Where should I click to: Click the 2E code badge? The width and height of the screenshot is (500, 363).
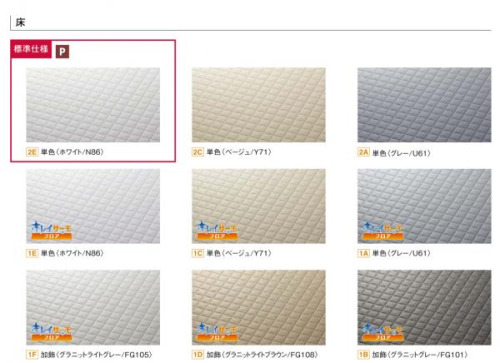click(x=32, y=152)
